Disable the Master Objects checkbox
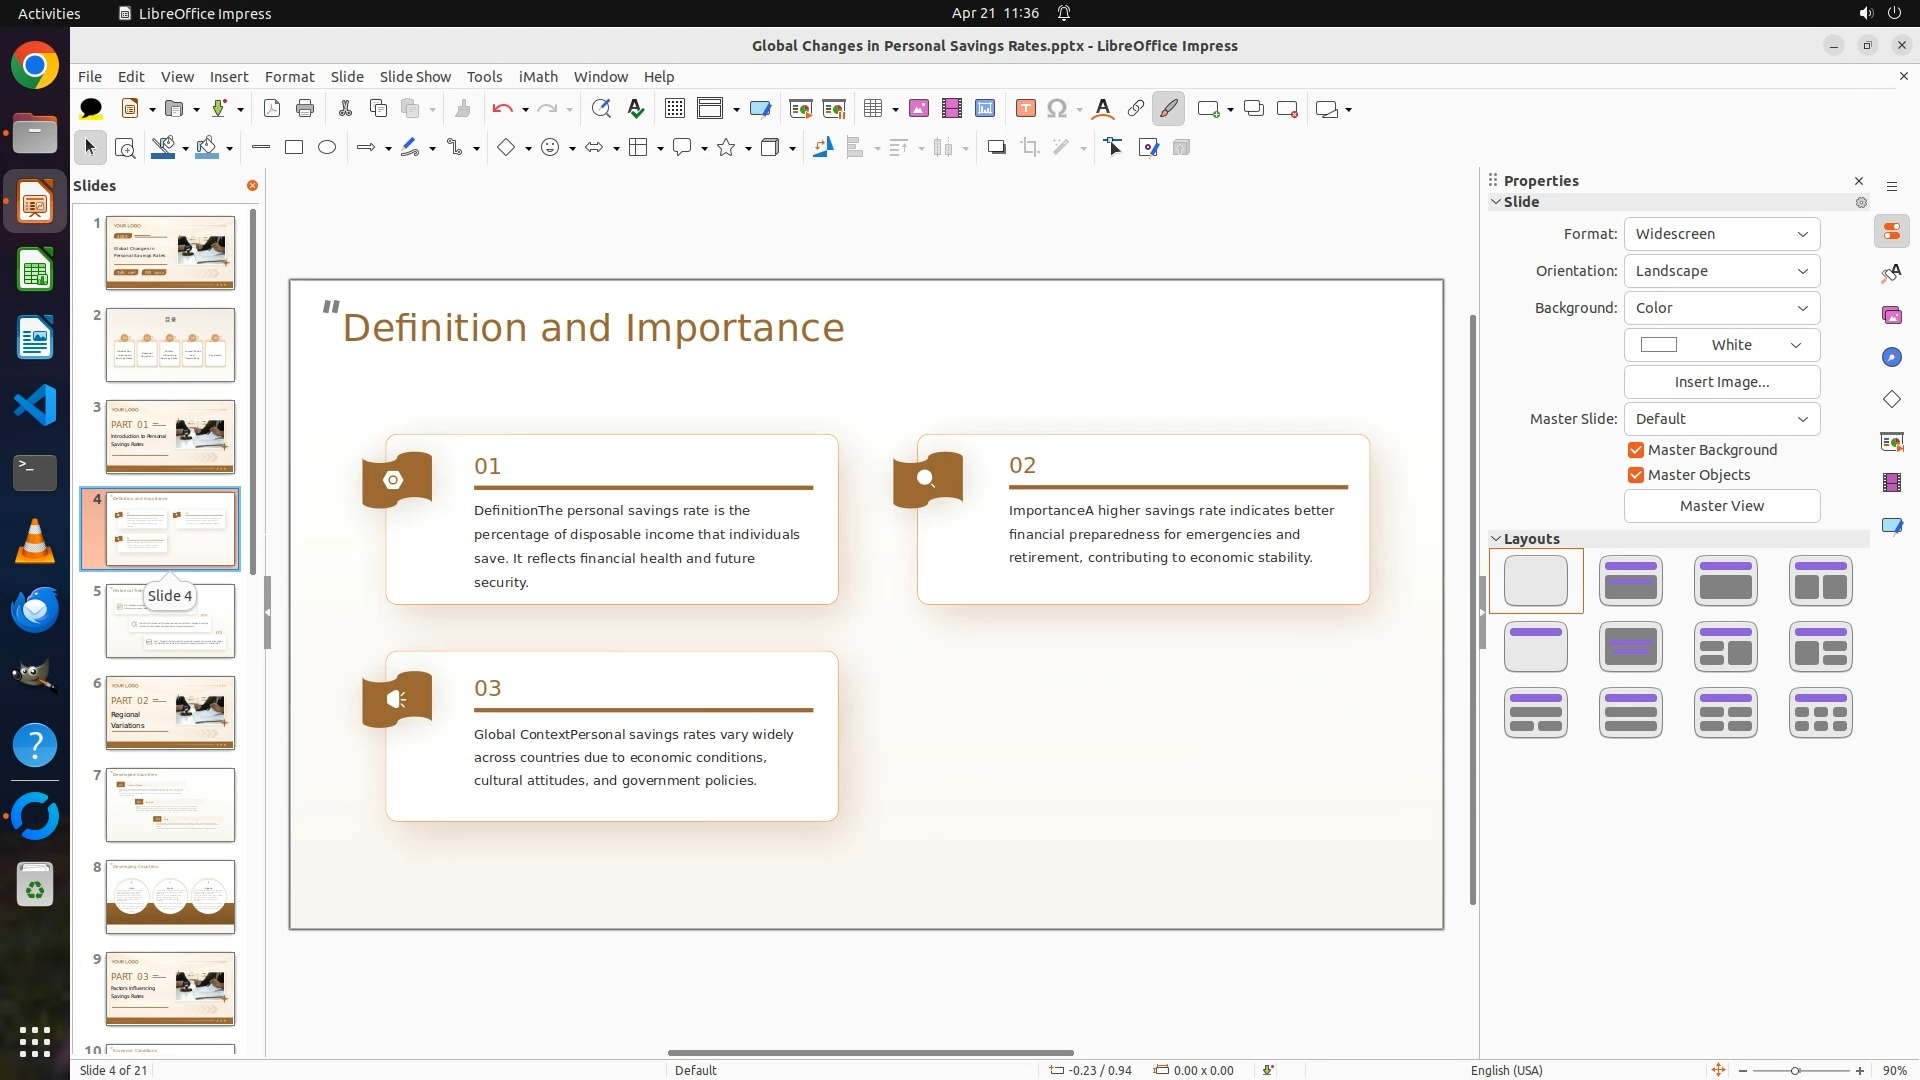This screenshot has height=1080, width=1920. point(1636,475)
